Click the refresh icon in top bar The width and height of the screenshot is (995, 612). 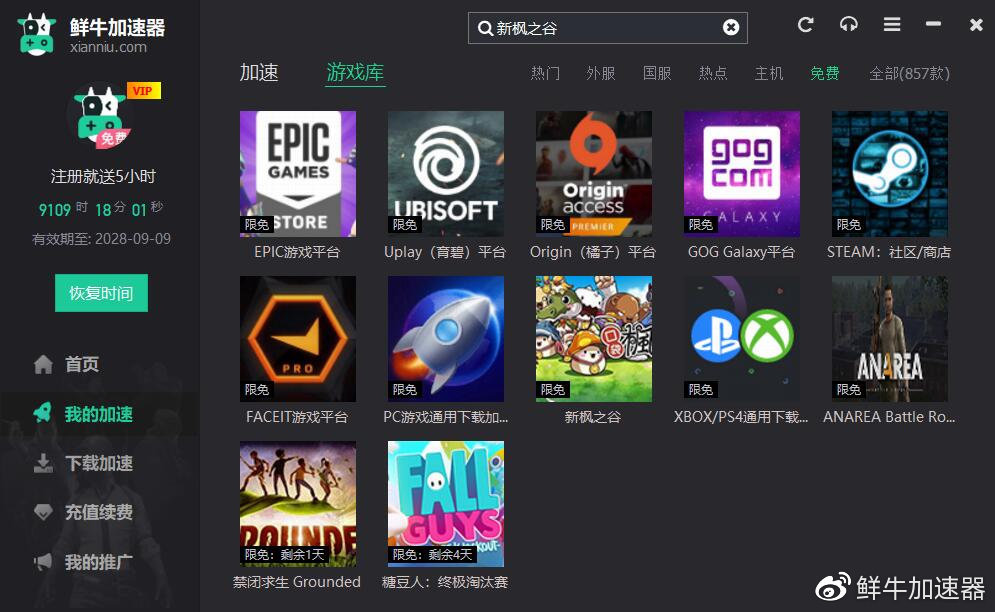pos(805,25)
